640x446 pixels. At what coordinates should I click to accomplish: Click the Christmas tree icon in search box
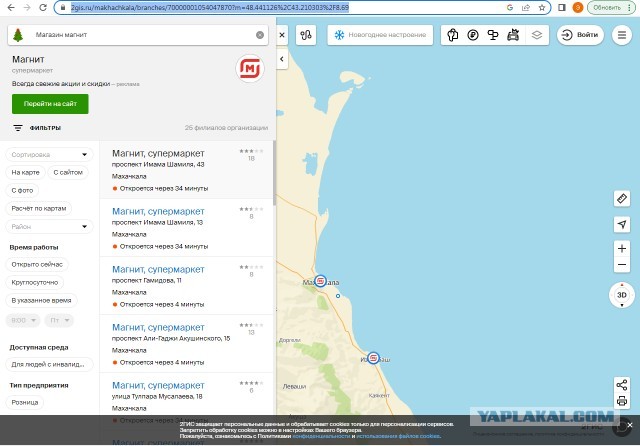18,35
